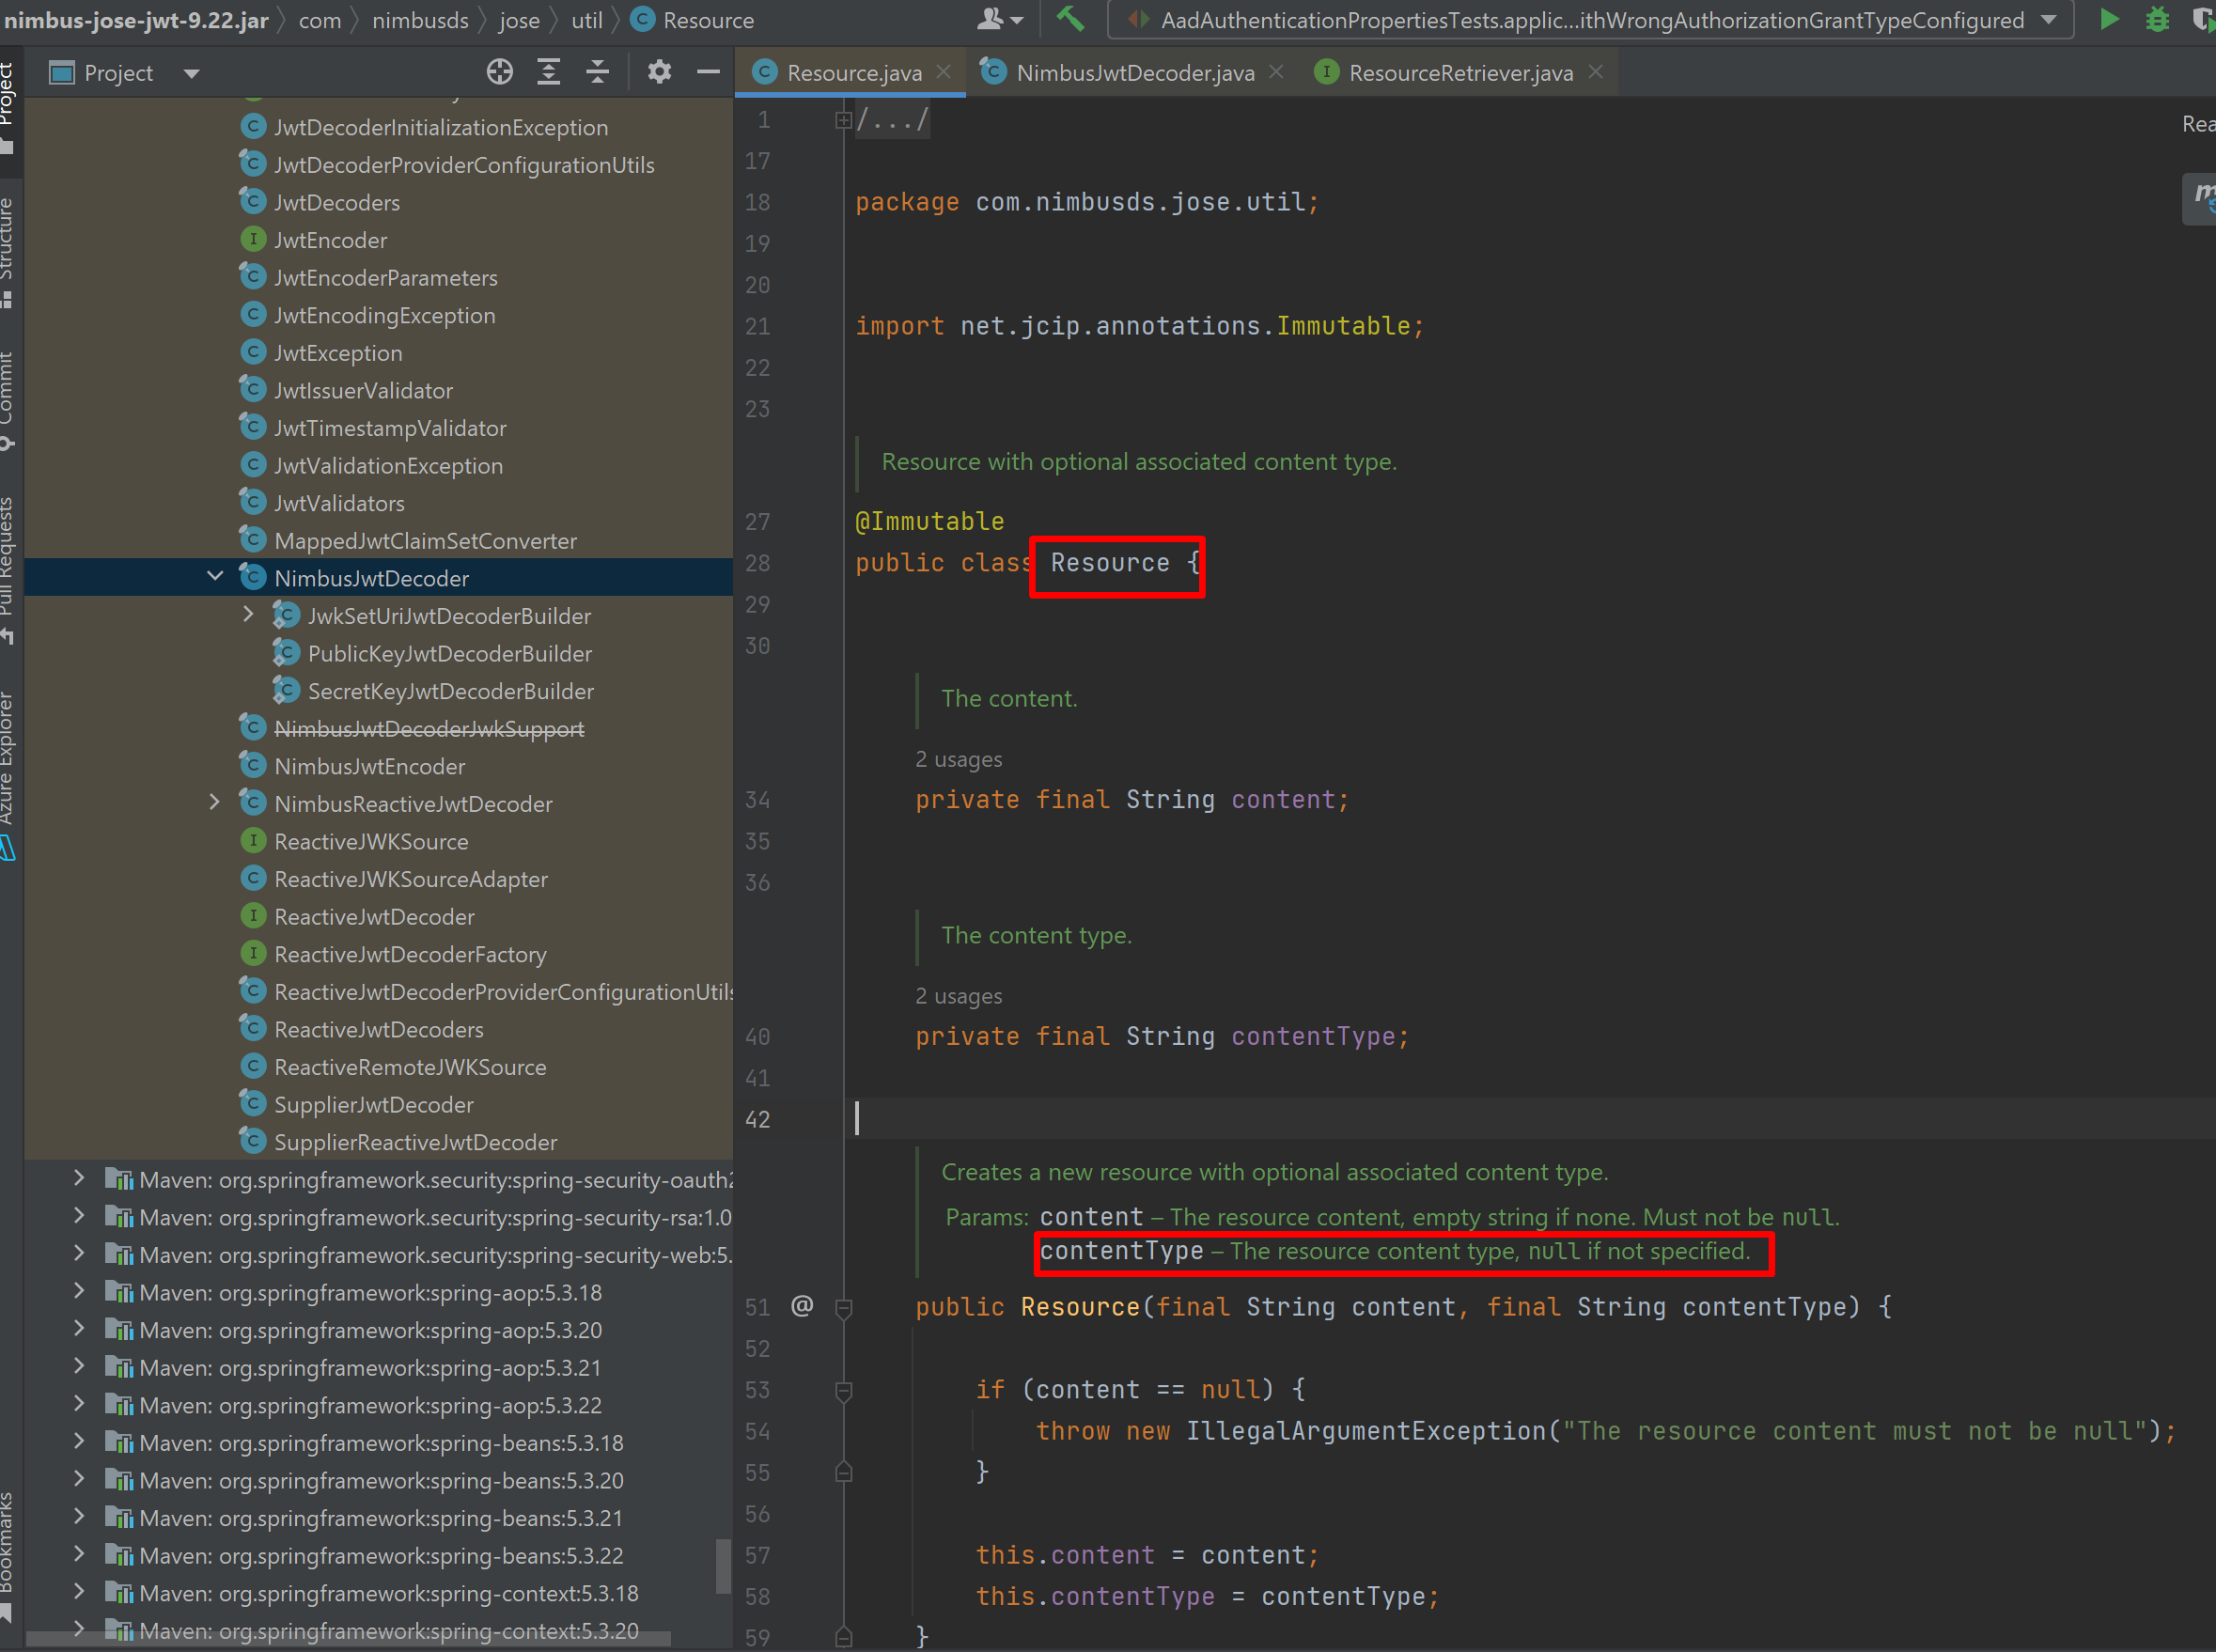Start debugging with the bug icon

tap(2157, 19)
